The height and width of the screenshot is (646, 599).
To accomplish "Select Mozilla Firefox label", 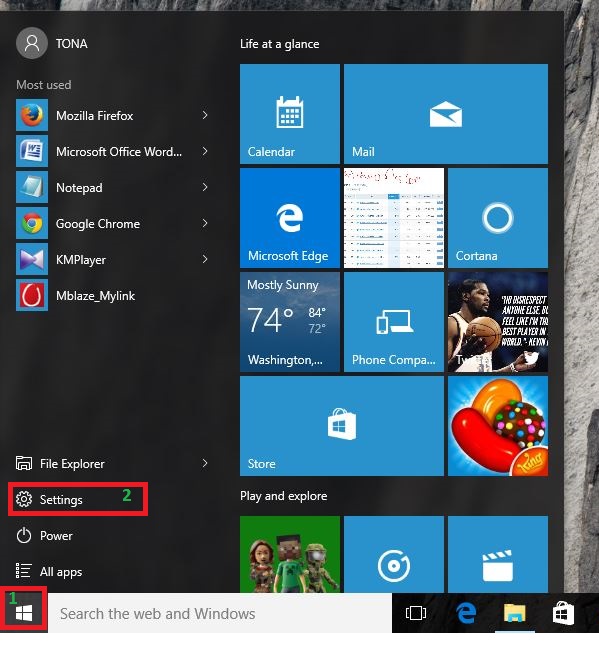I will 94,116.
